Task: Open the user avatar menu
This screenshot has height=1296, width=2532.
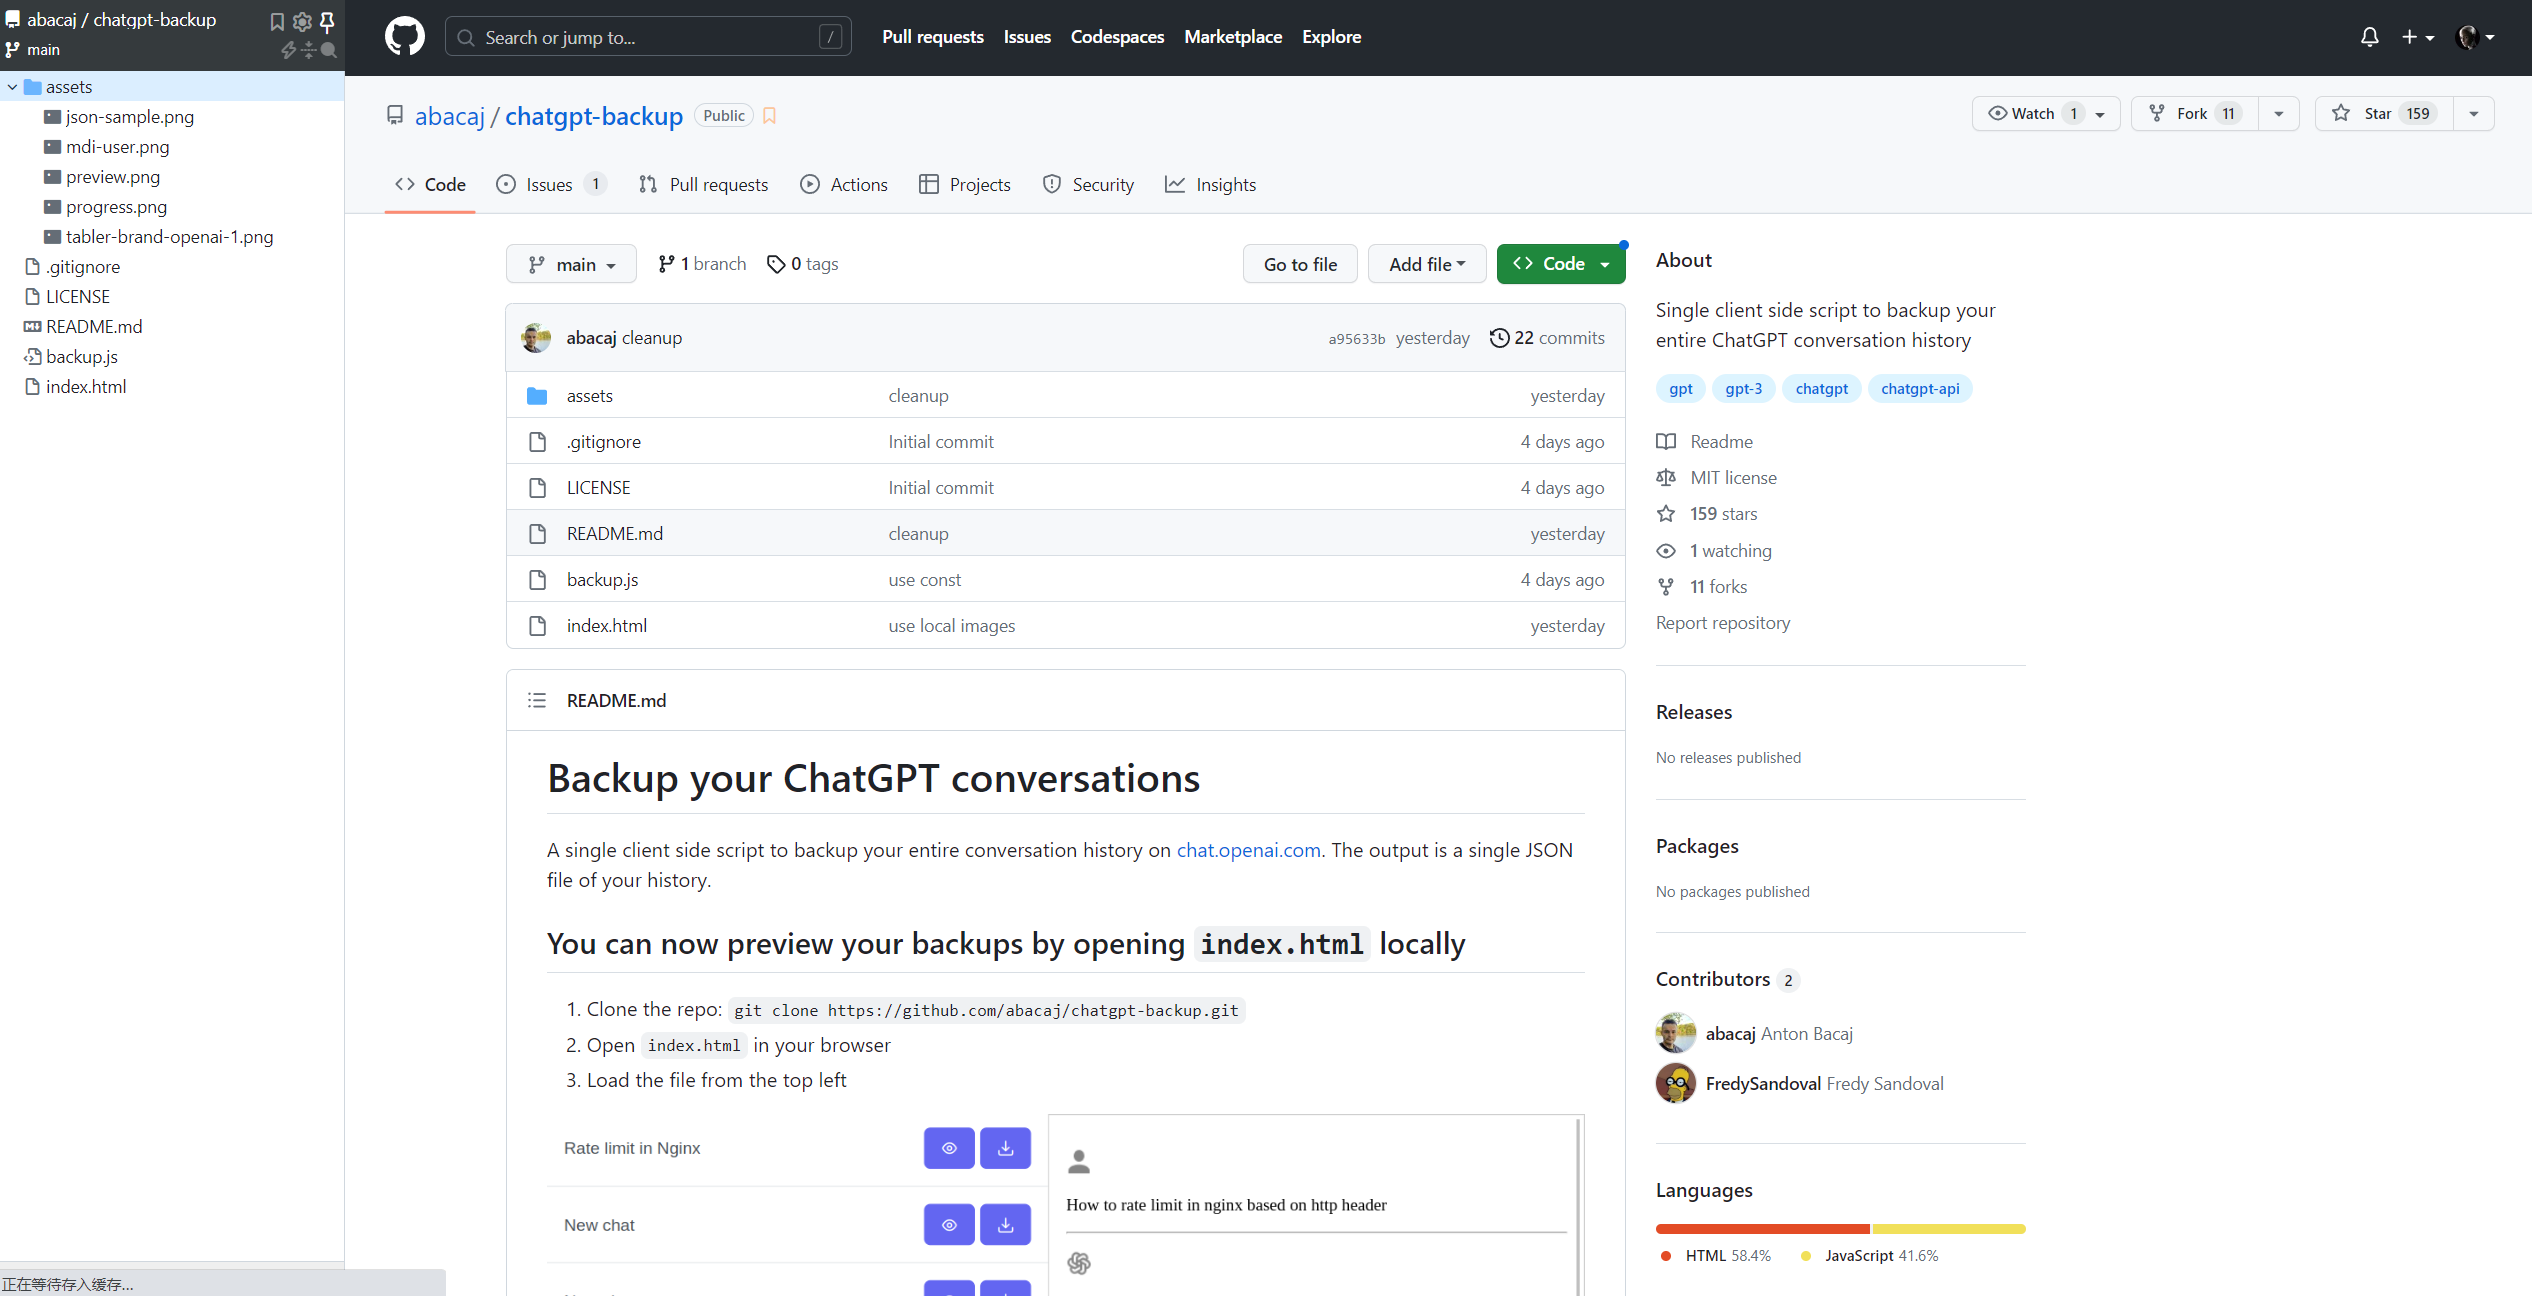Action: 2475,37
